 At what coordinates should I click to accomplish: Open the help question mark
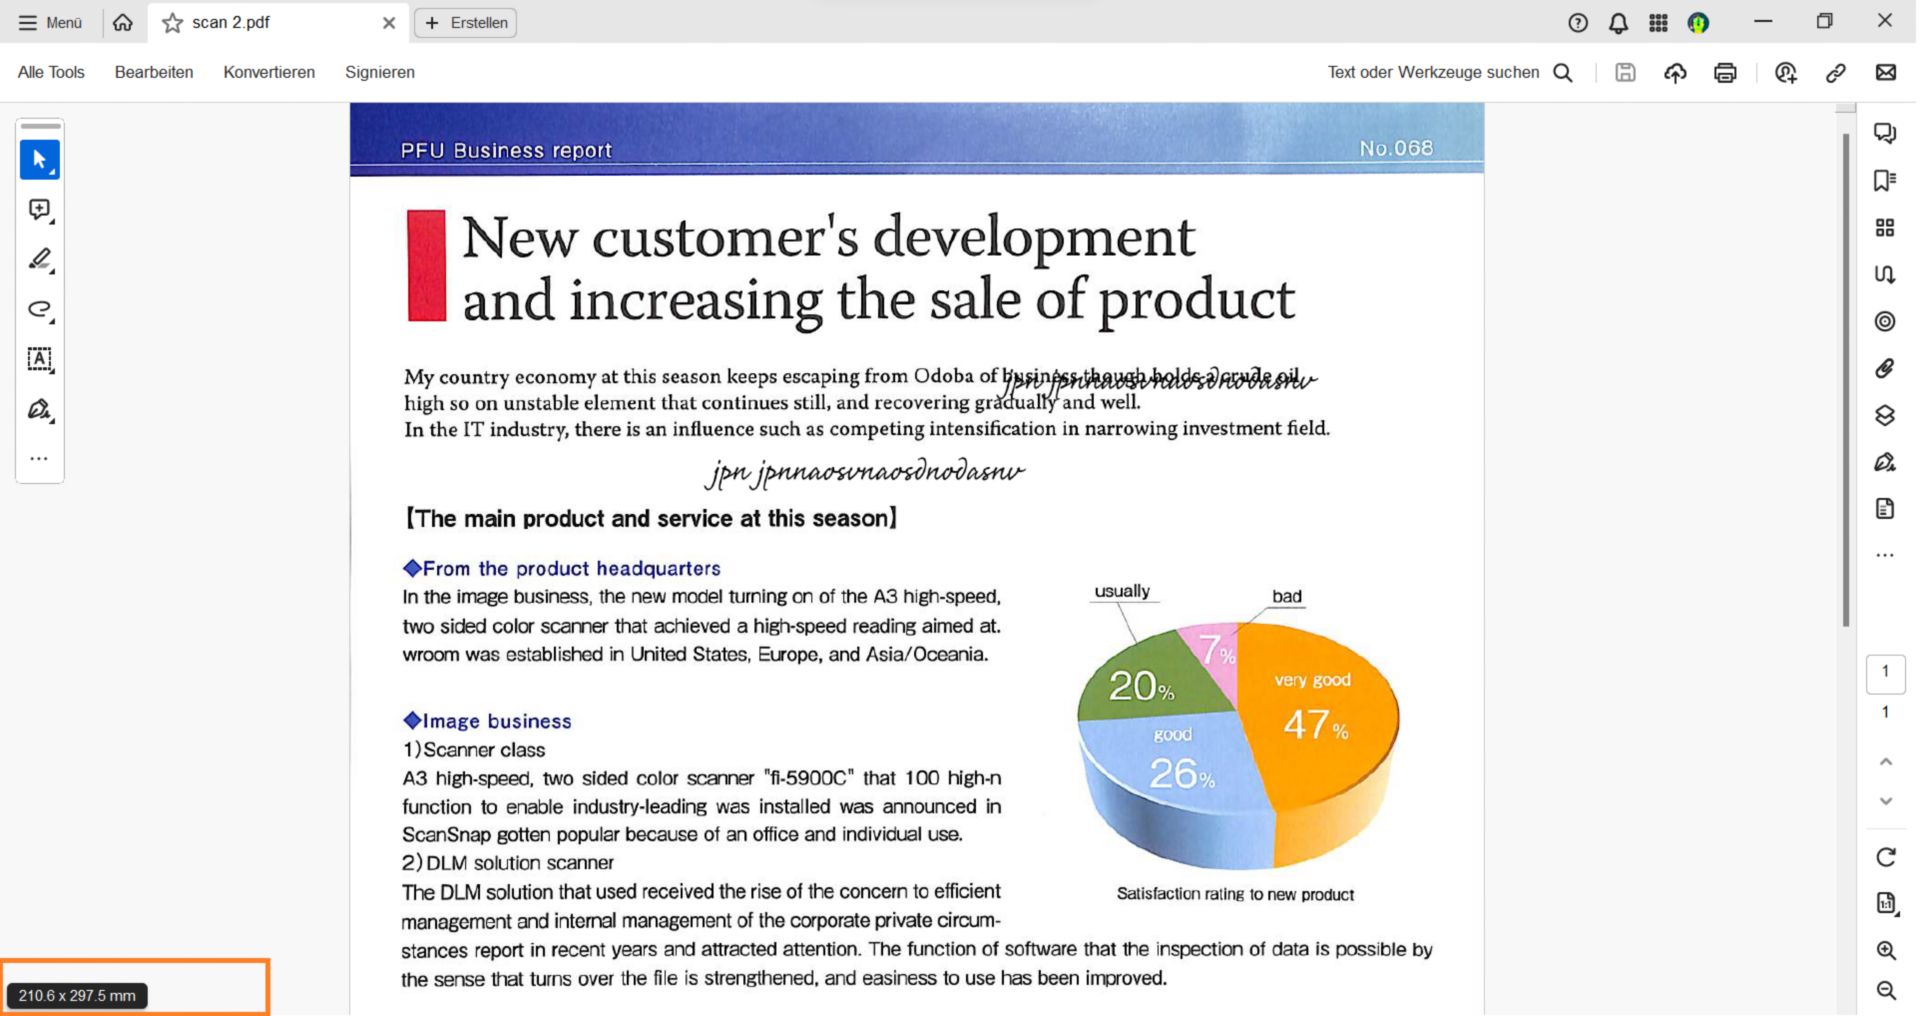click(x=1578, y=23)
